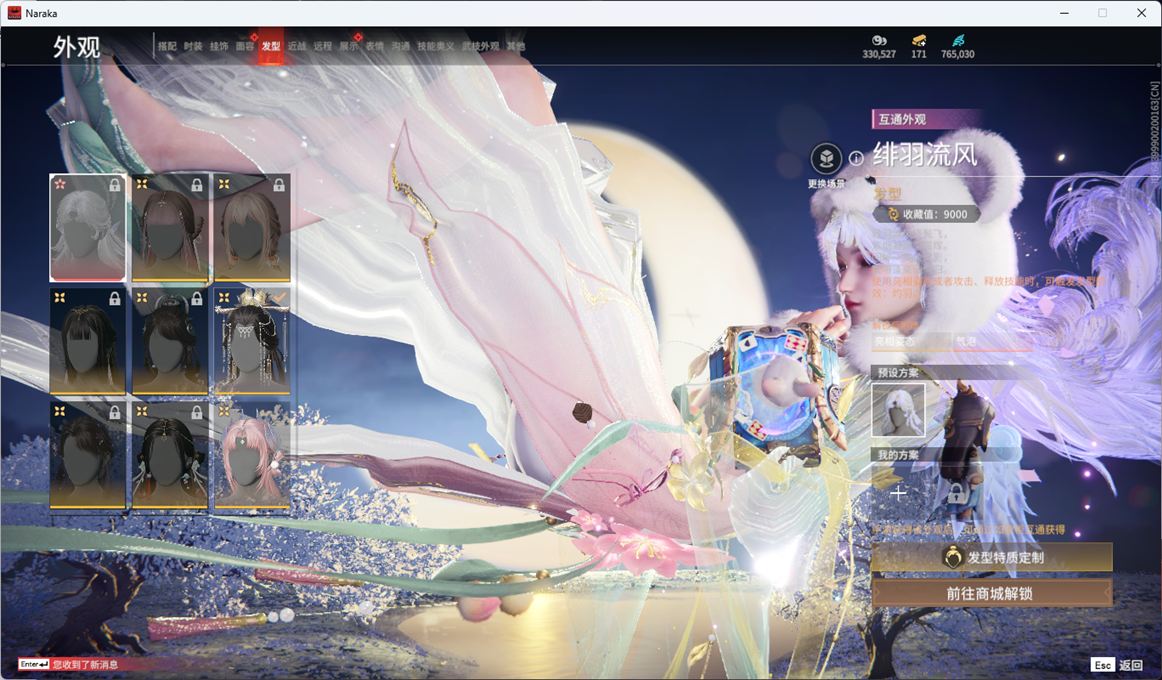Screen dimensions: 1162x680
Task: Switch to the 沟通 tab
Action: (401, 46)
